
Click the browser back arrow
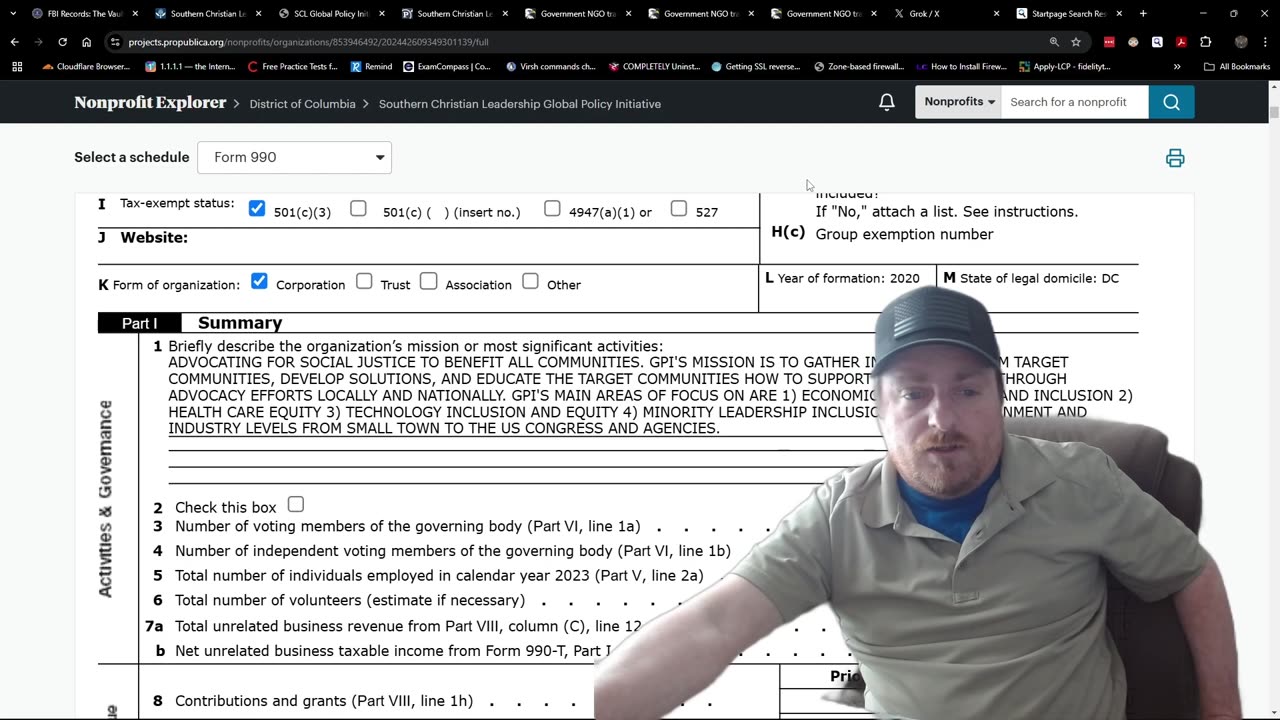coord(14,42)
